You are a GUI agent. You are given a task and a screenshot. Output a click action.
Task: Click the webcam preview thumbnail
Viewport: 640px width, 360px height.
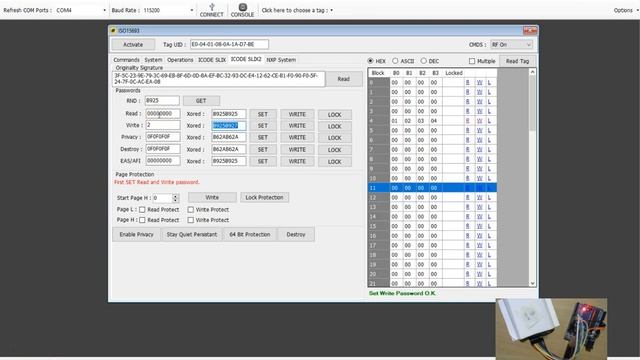pos(551,329)
